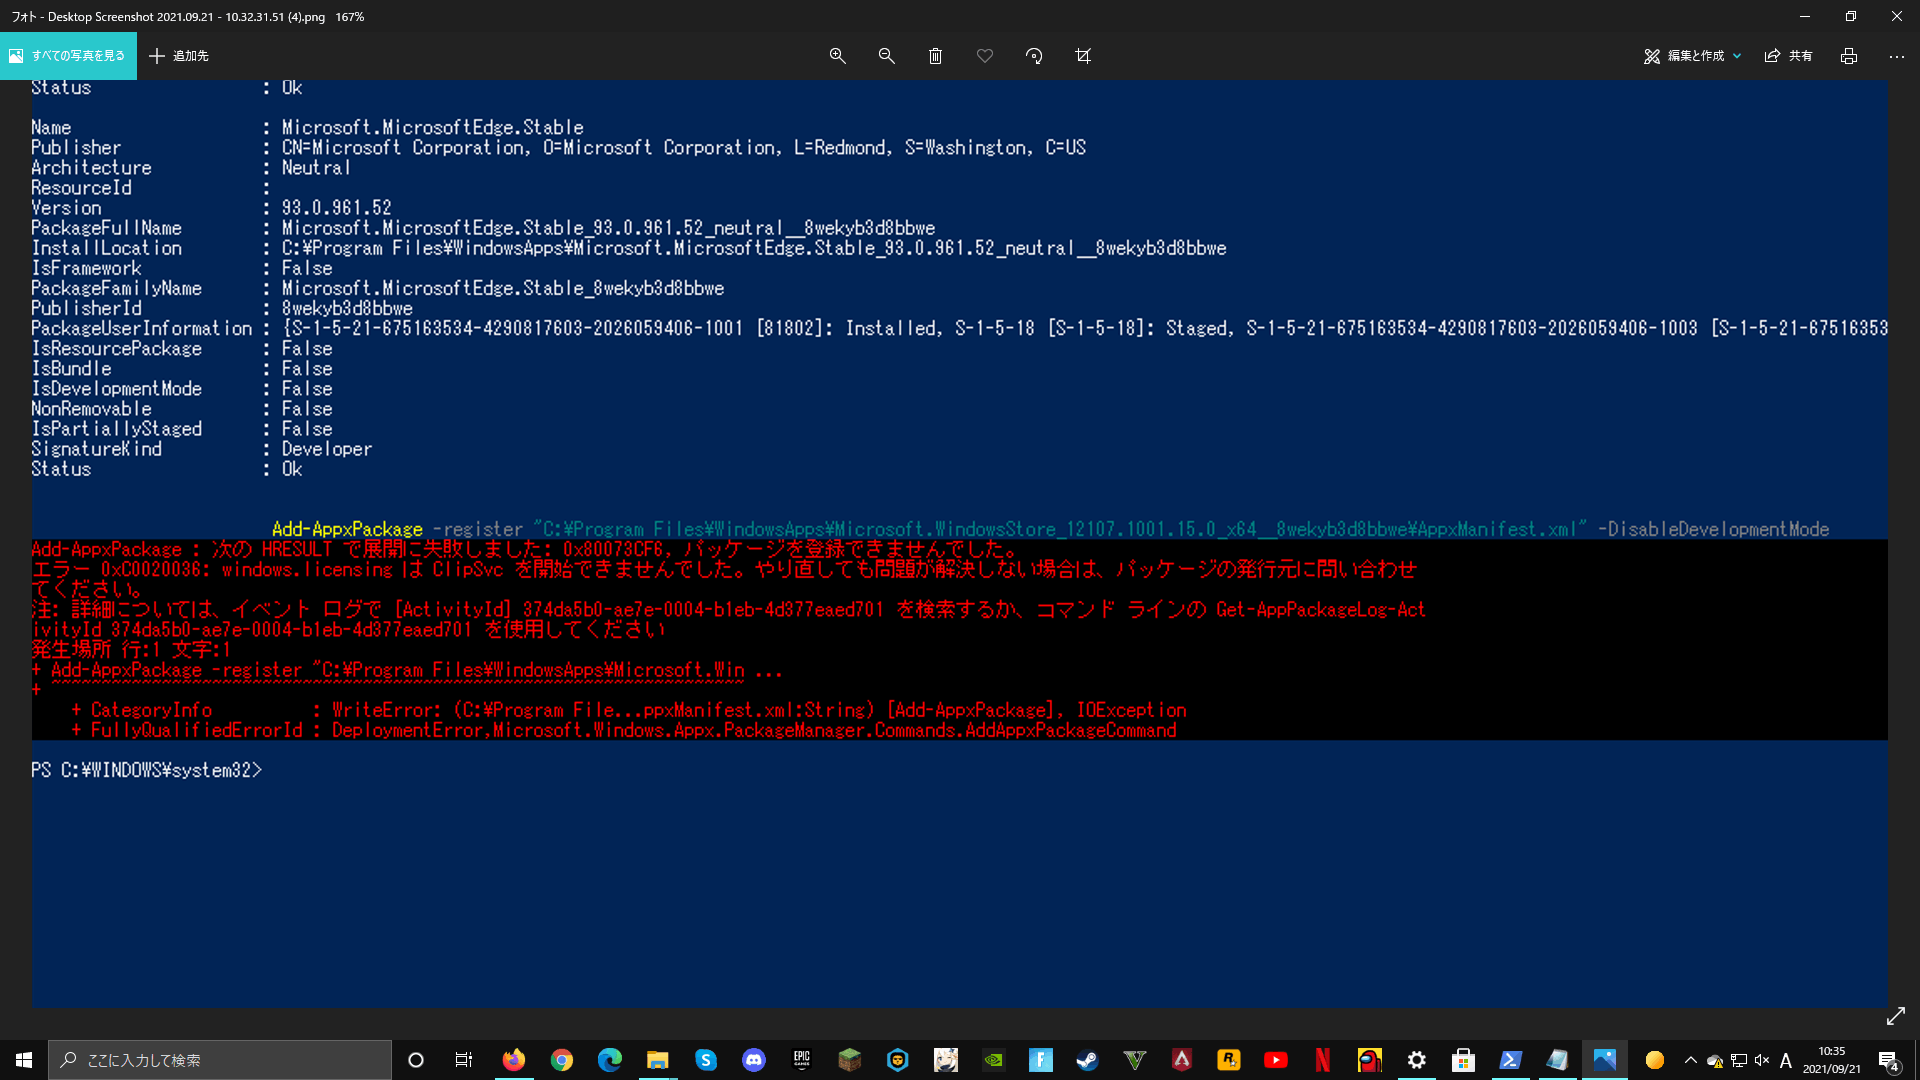Open Among Us from the taskbar
Screen dimensions: 1920x1080
point(1370,1060)
